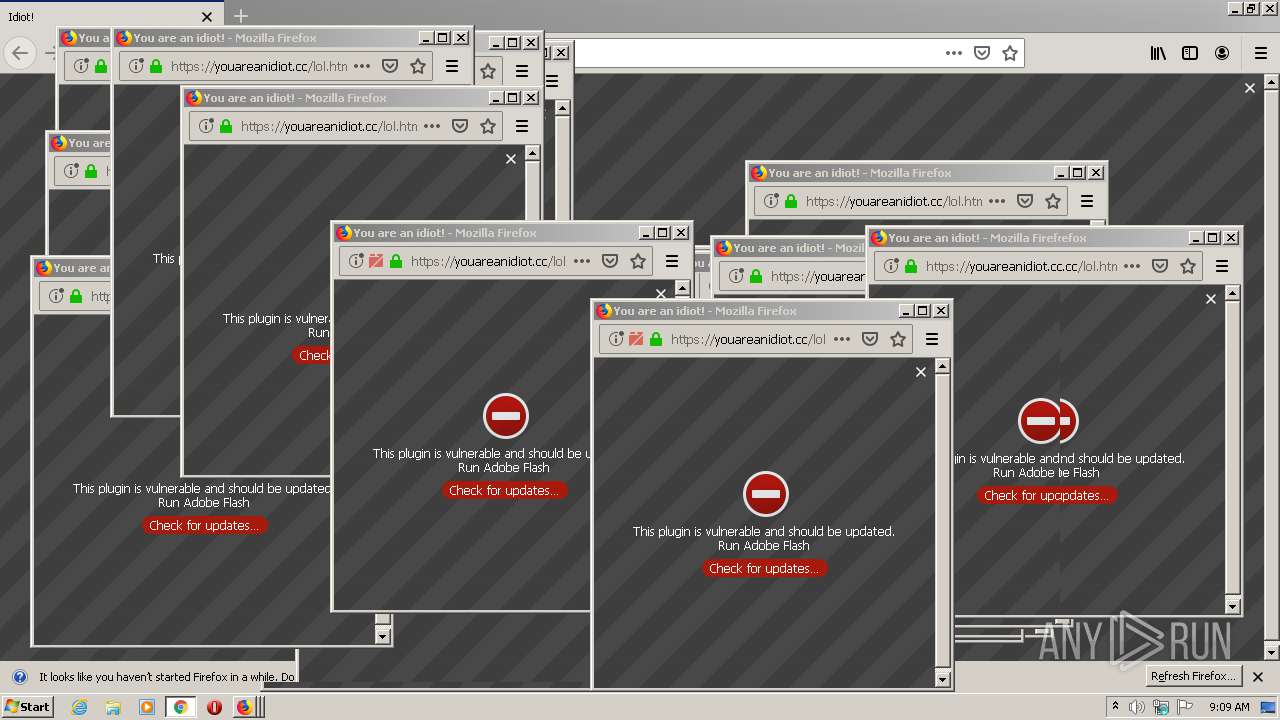Open page actions dots in the frontmost popup
The image size is (1280, 720).
tap(842, 339)
